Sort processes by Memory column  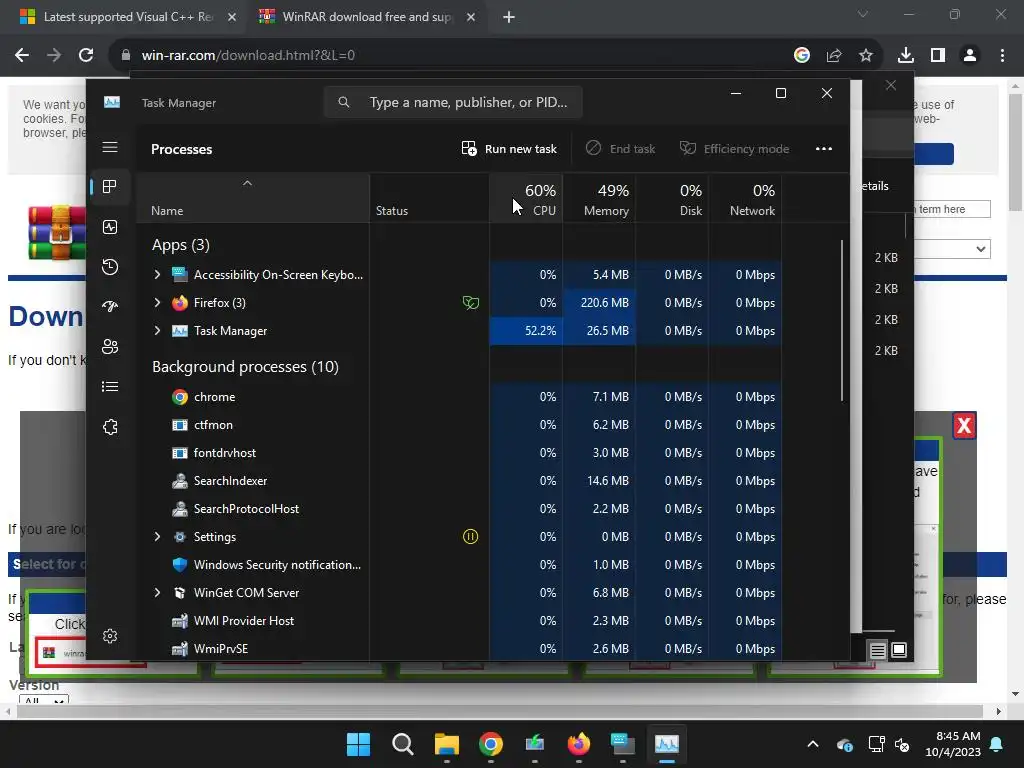(x=599, y=199)
